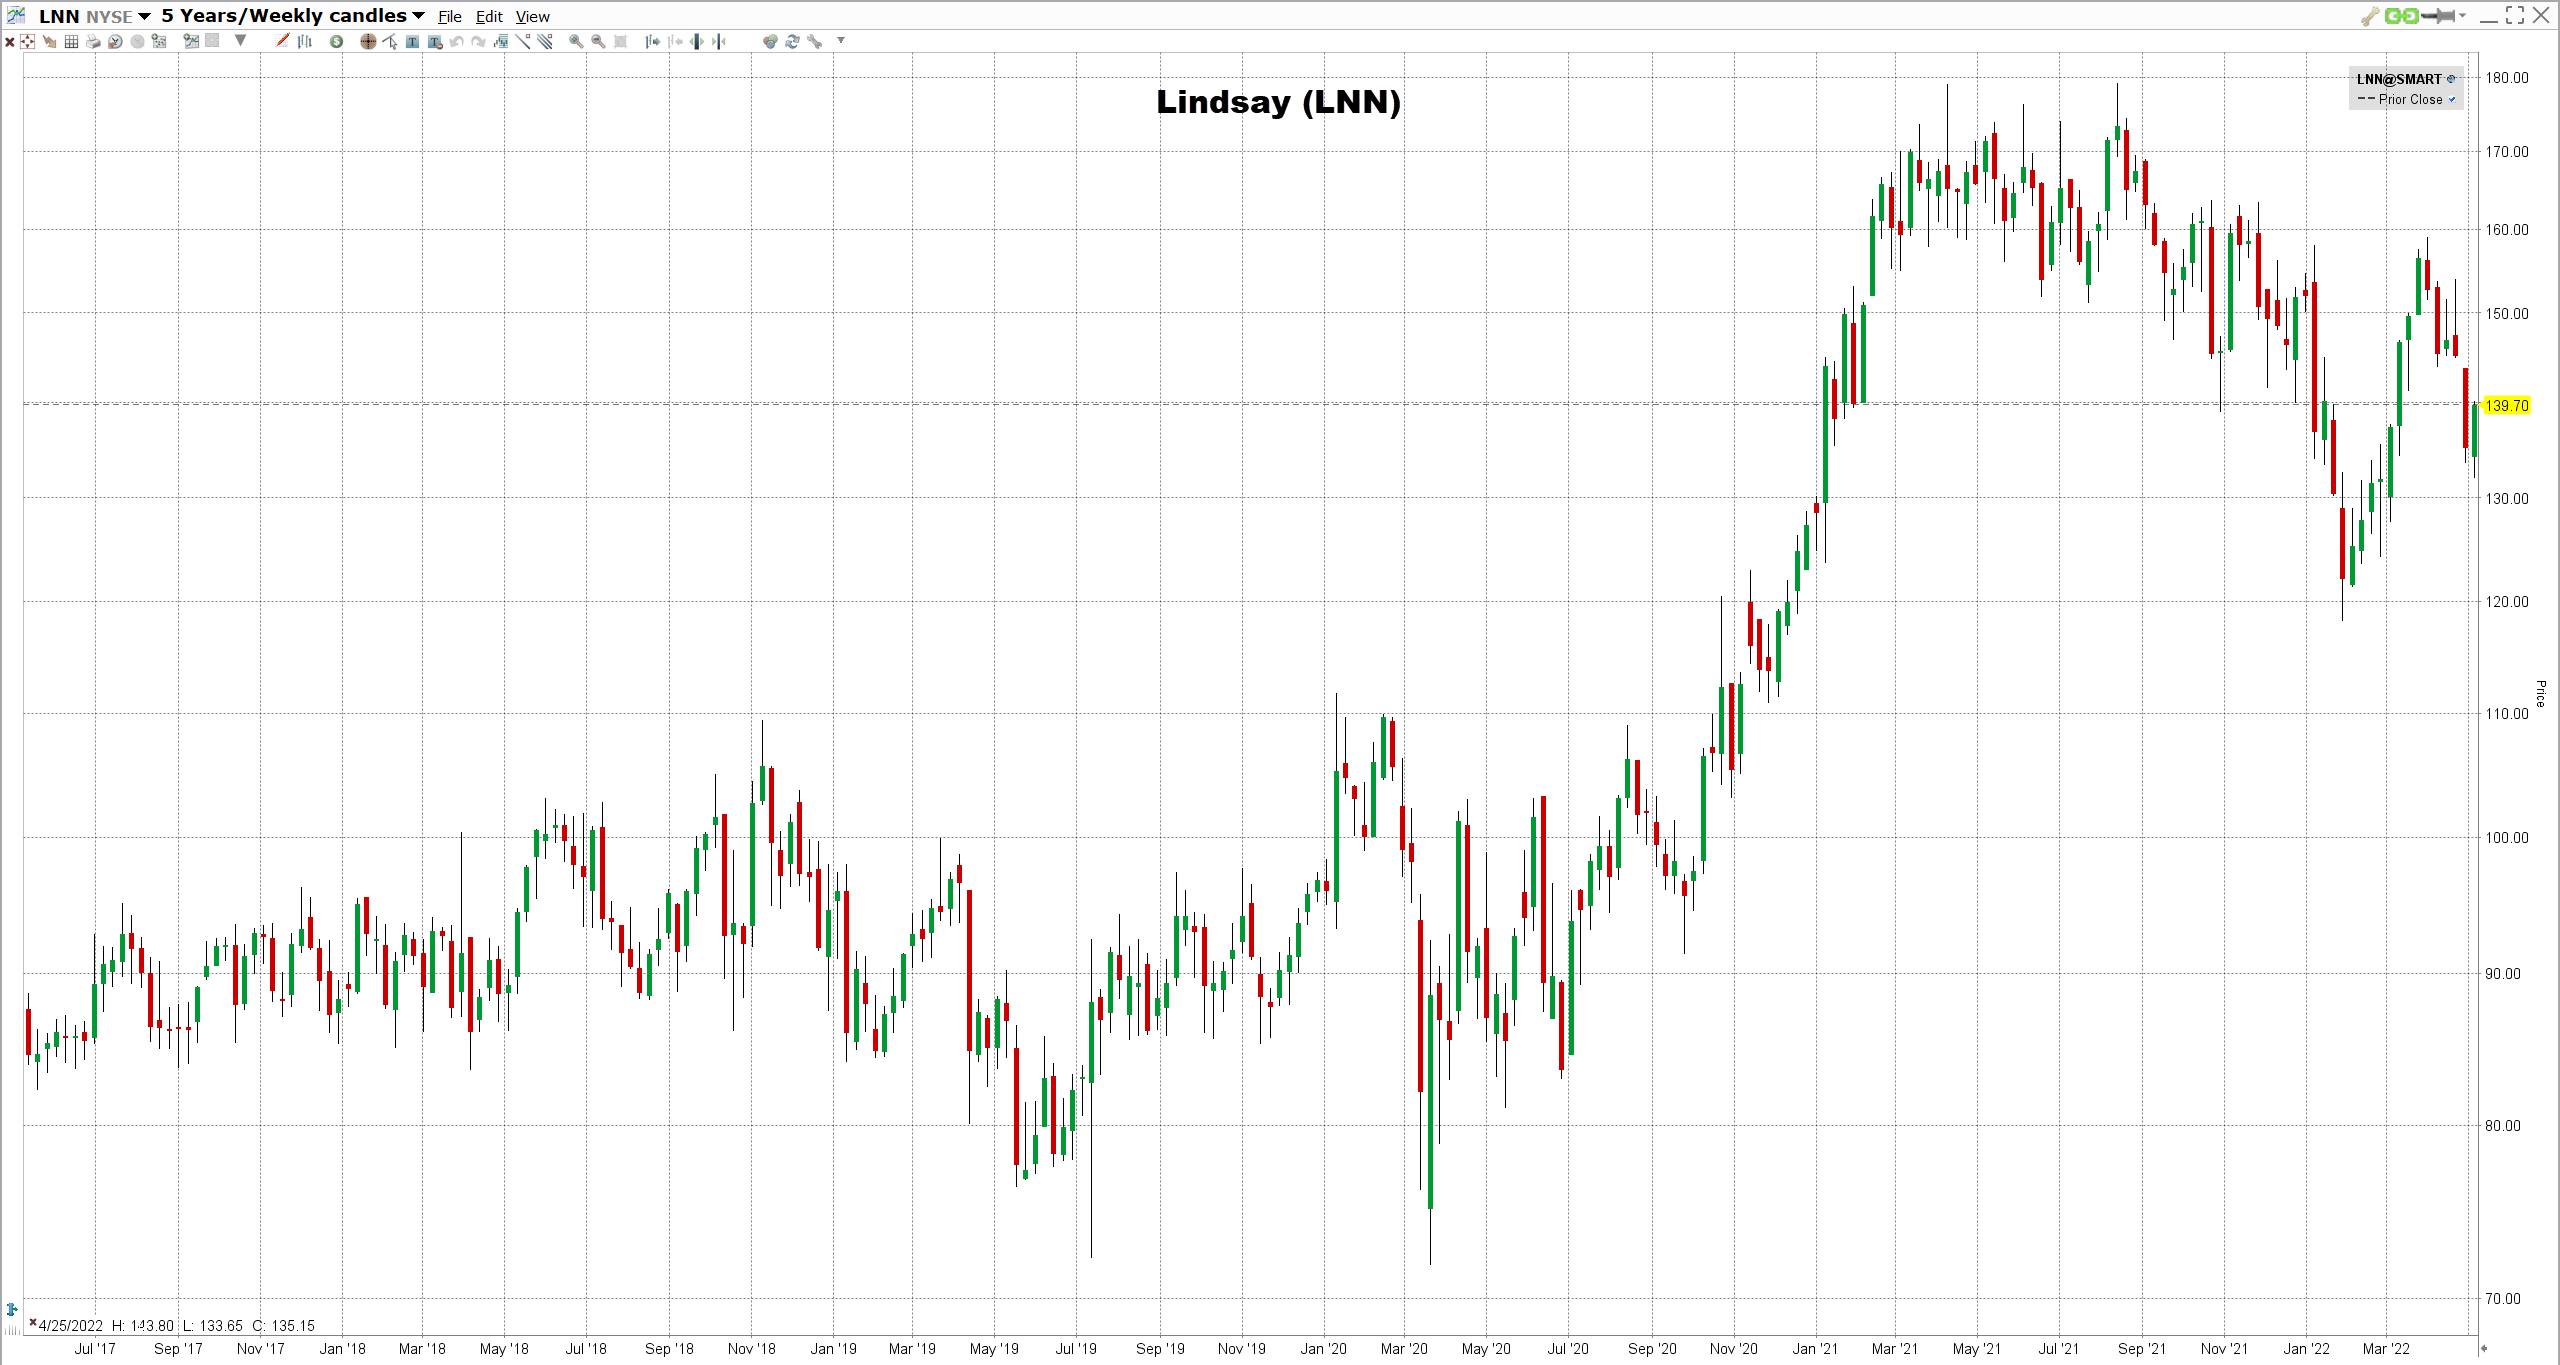Image resolution: width=2560 pixels, height=1365 pixels.
Task: Click the toolbar wrench settings icon
Action: pyautogui.click(x=815, y=41)
